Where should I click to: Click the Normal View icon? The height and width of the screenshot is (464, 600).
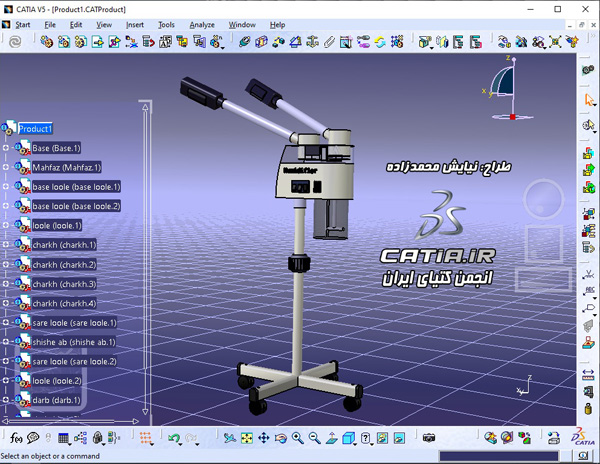[331, 438]
